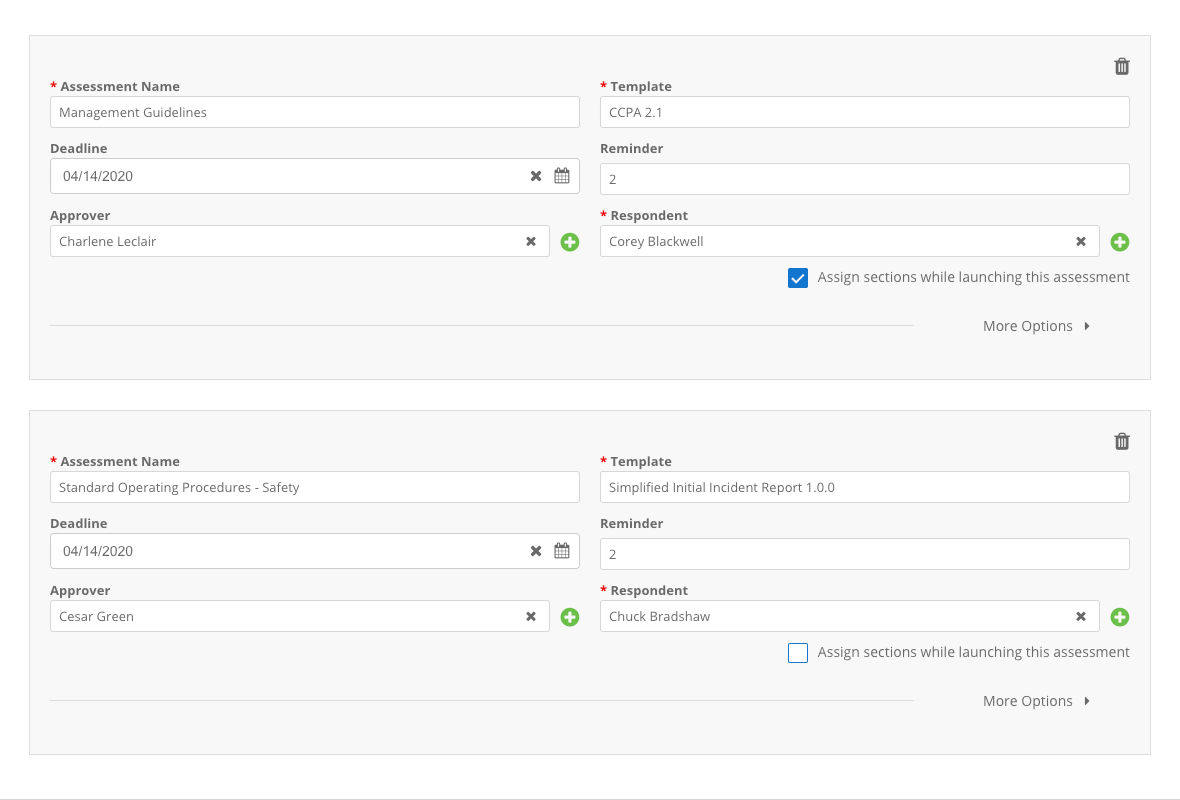
Task: Add another respondent to Management Guidelines
Action: coord(1119,241)
